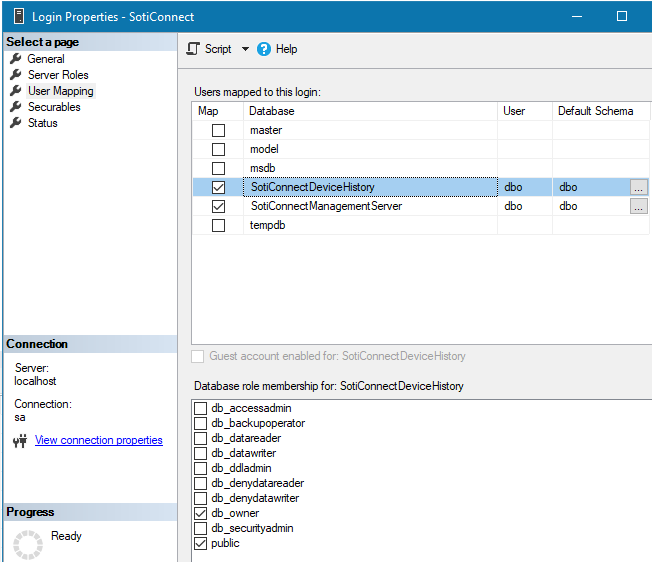Select the model database row
Screen dimensions: 652x562
point(420,149)
